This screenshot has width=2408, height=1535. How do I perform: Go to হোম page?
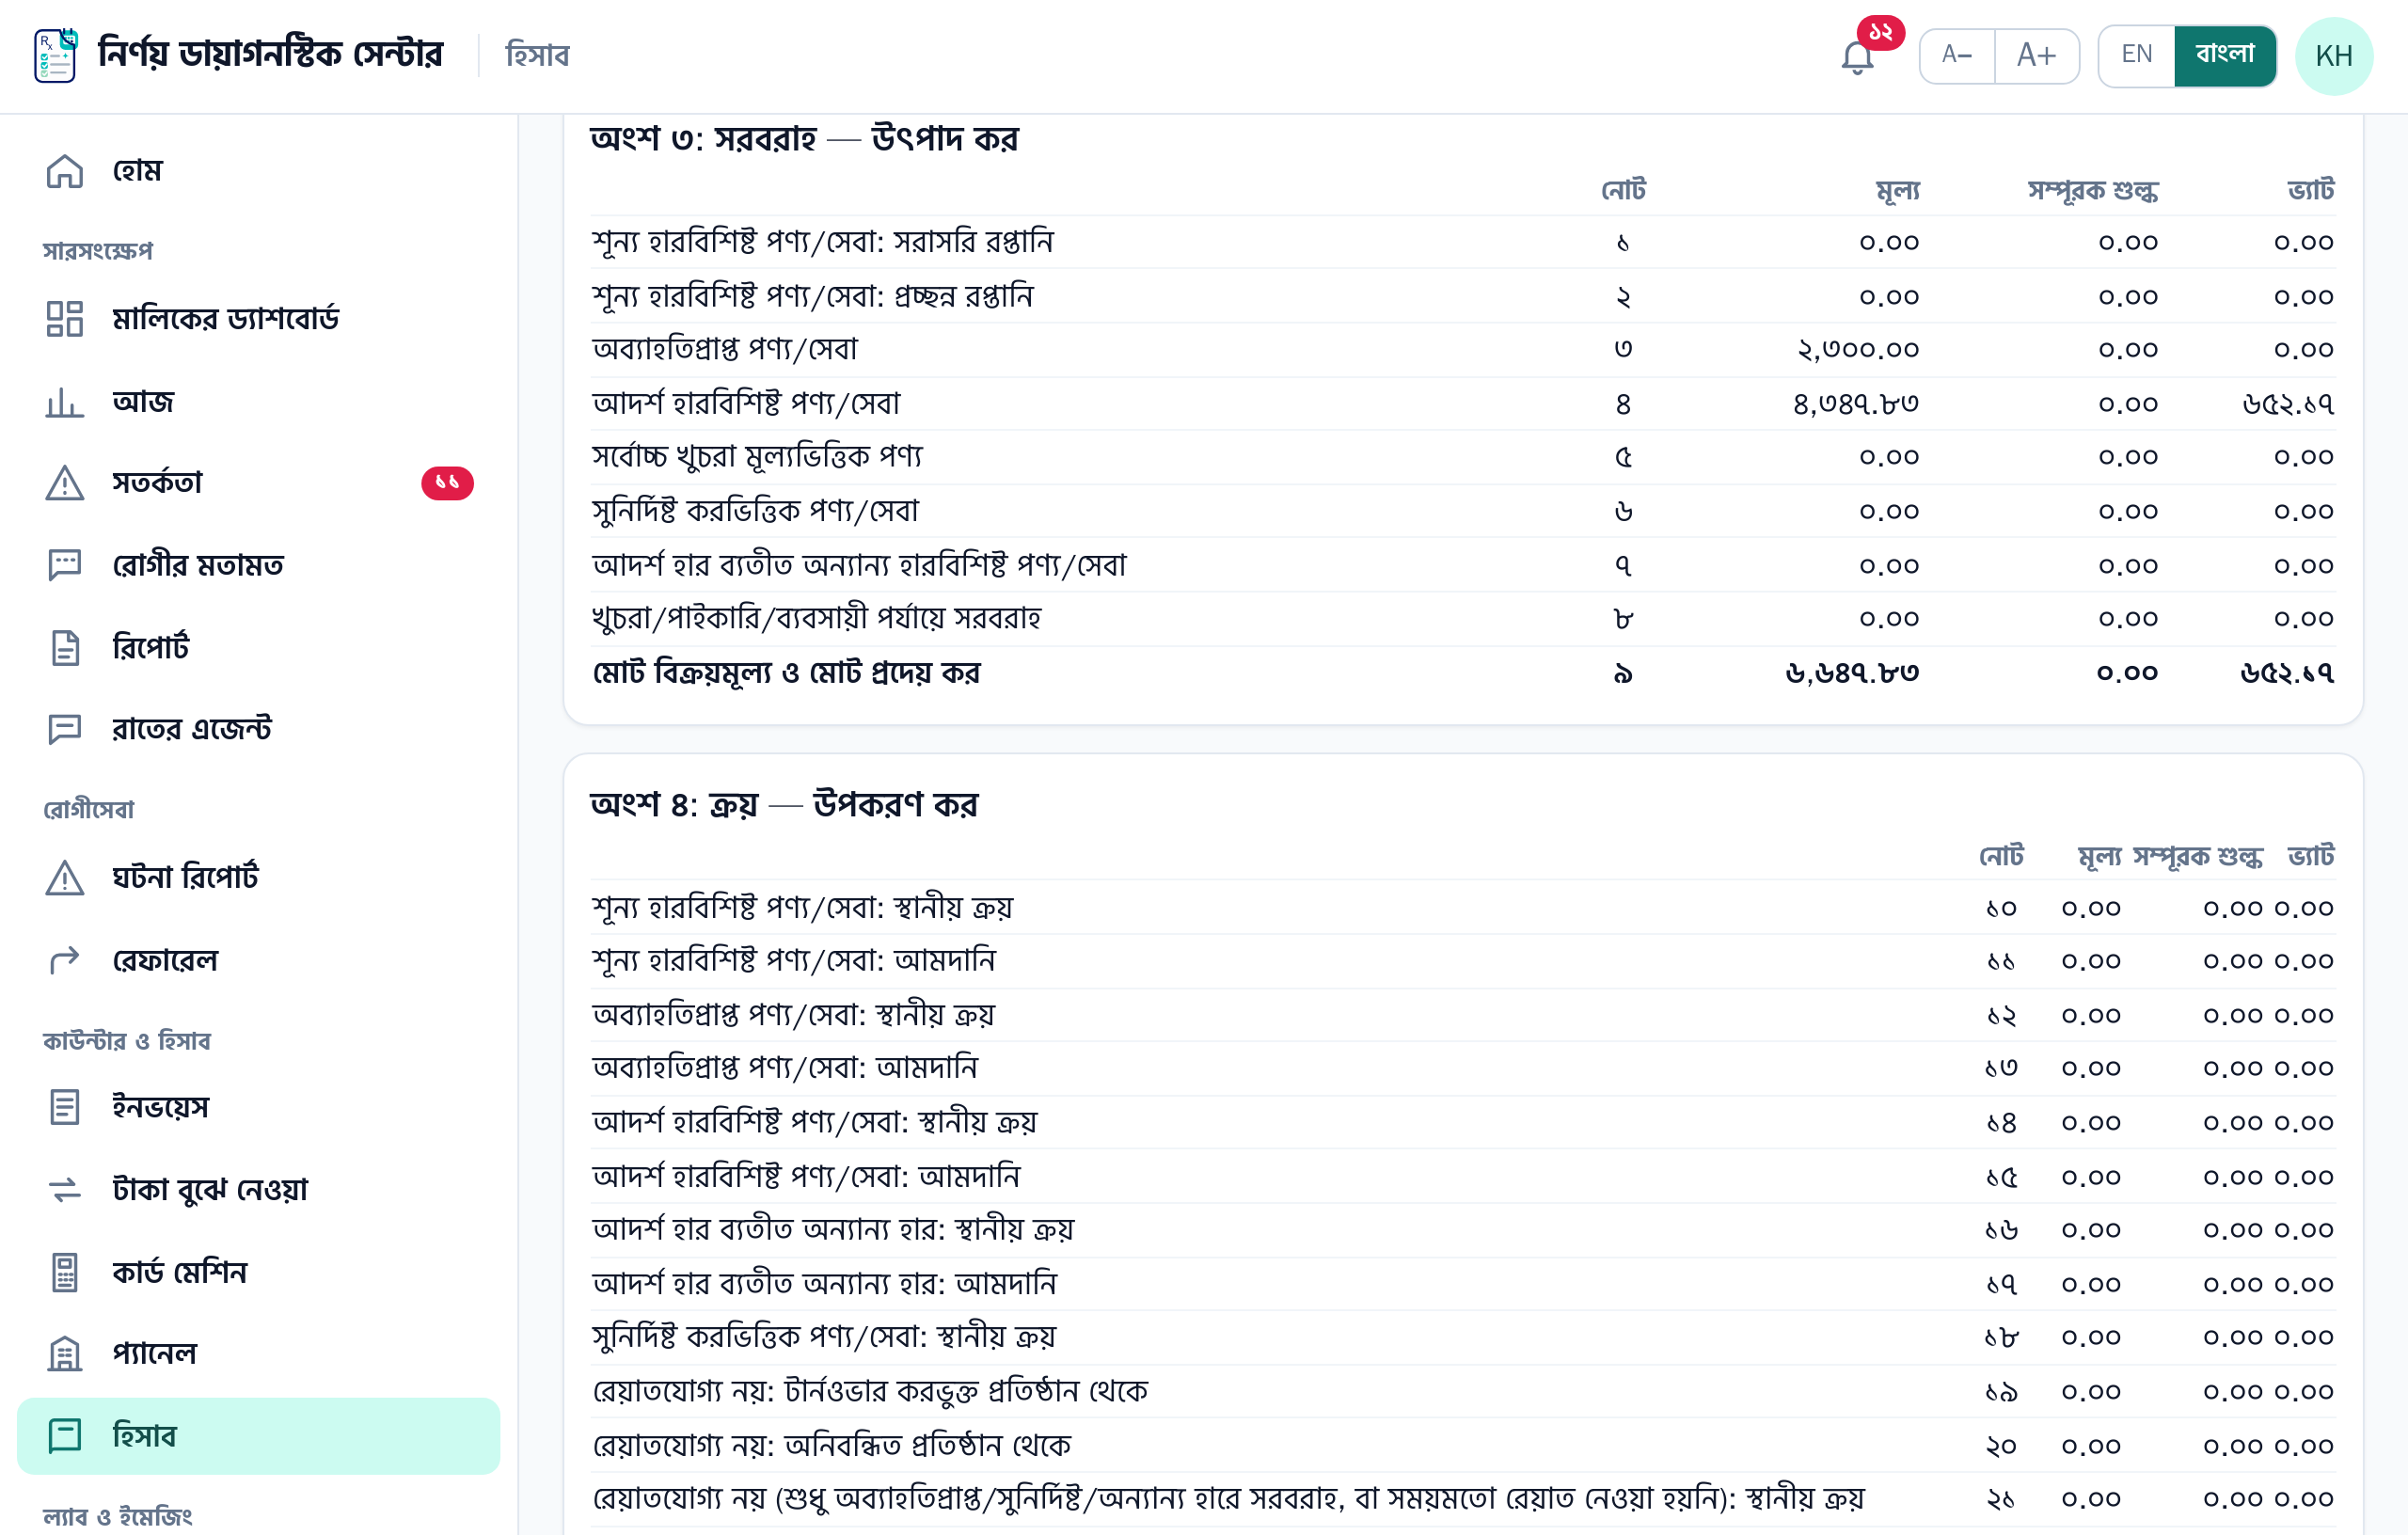tap(259, 171)
